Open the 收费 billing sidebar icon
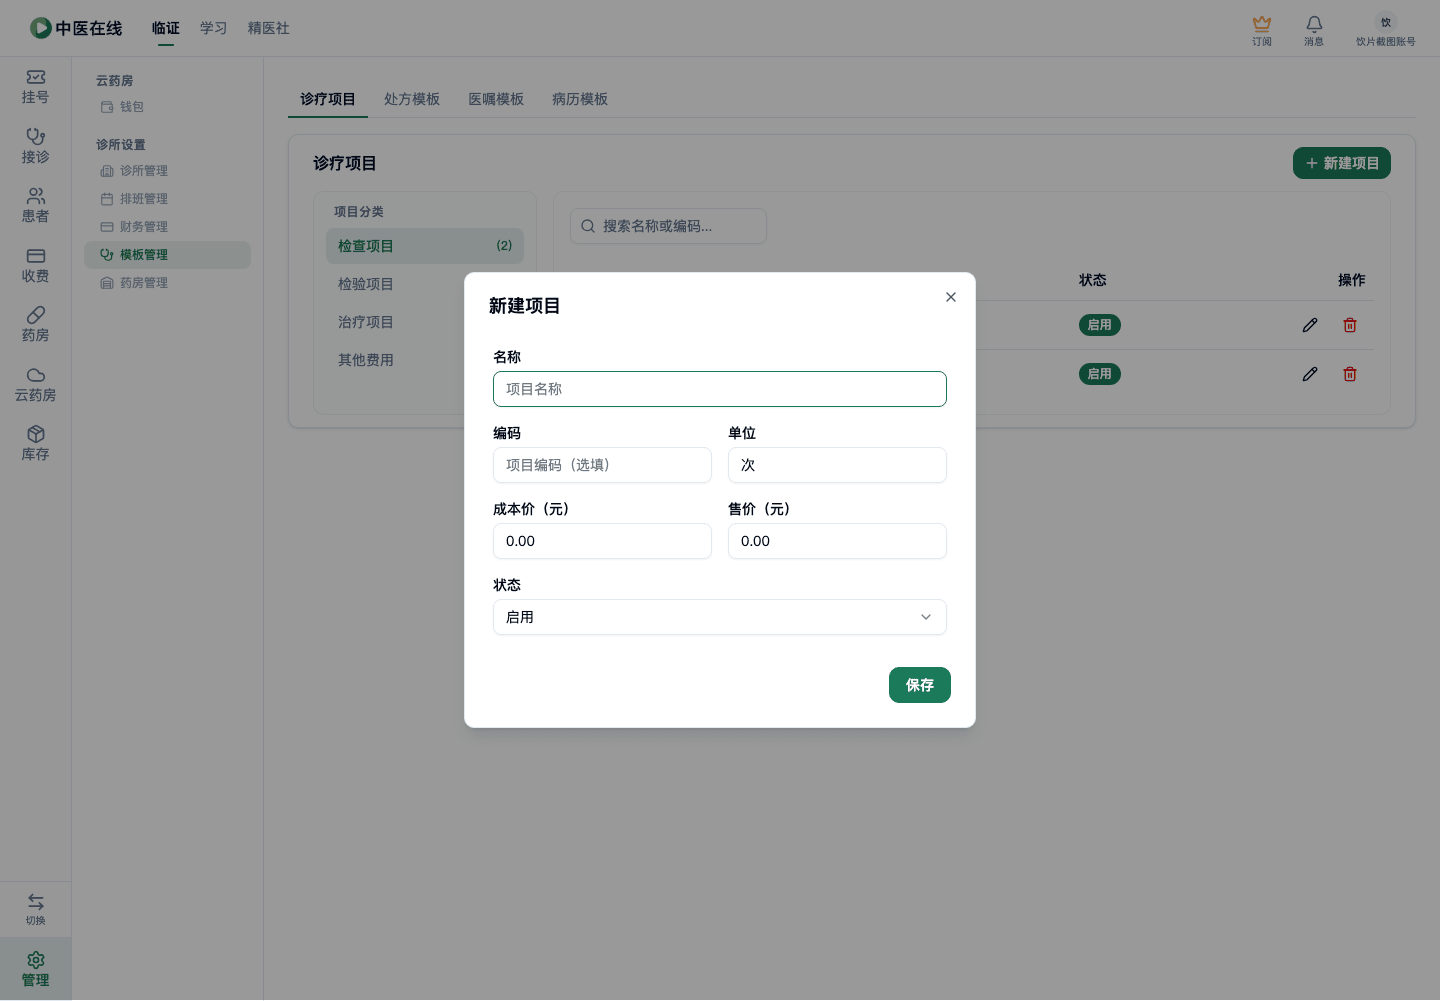1440x1001 pixels. pos(35,266)
